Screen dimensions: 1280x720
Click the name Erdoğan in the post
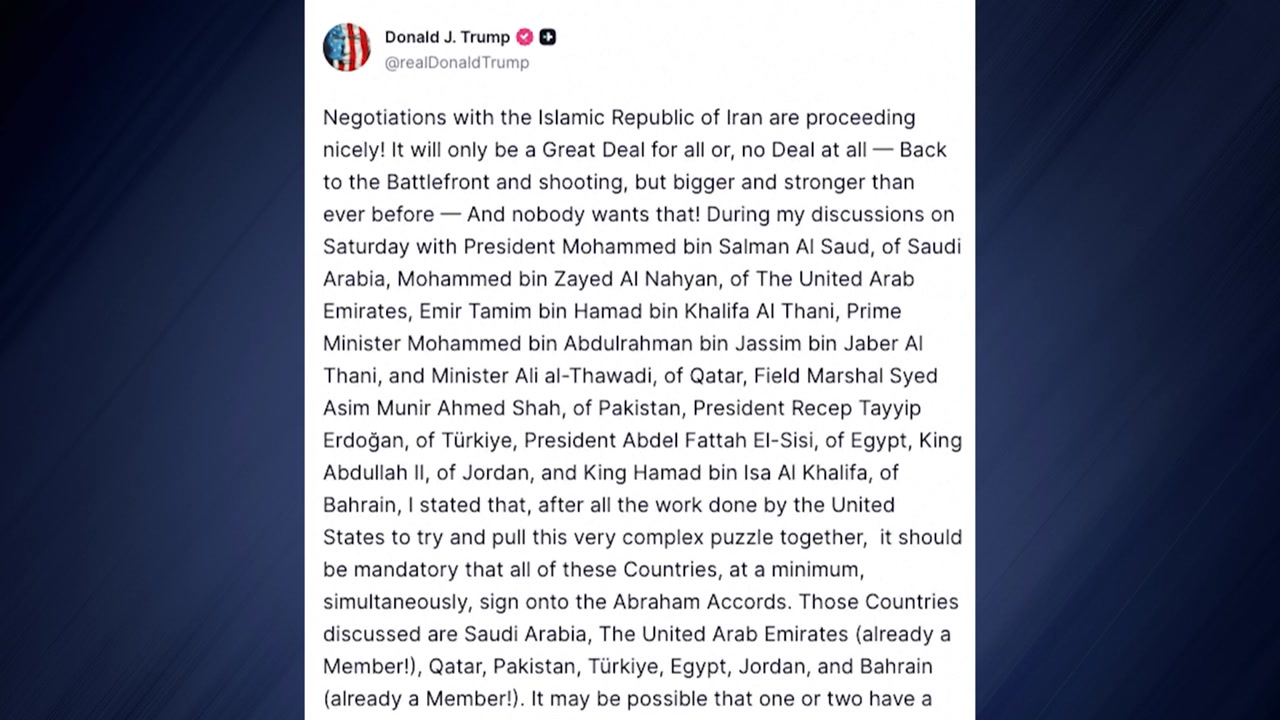pyautogui.click(x=364, y=440)
